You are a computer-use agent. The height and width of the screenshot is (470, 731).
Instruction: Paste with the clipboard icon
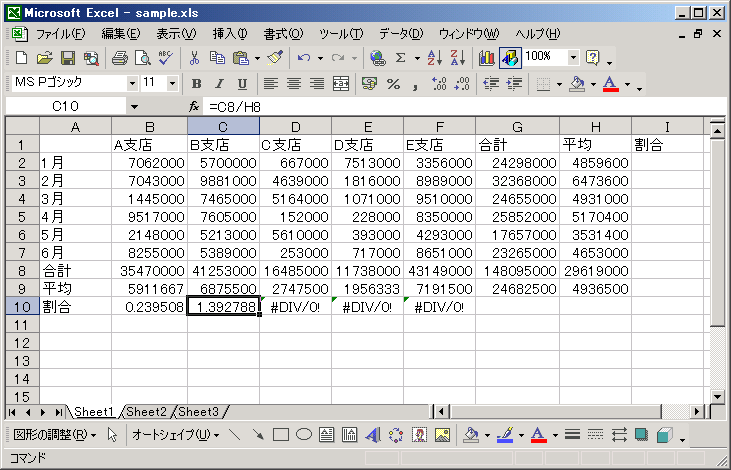pos(241,58)
